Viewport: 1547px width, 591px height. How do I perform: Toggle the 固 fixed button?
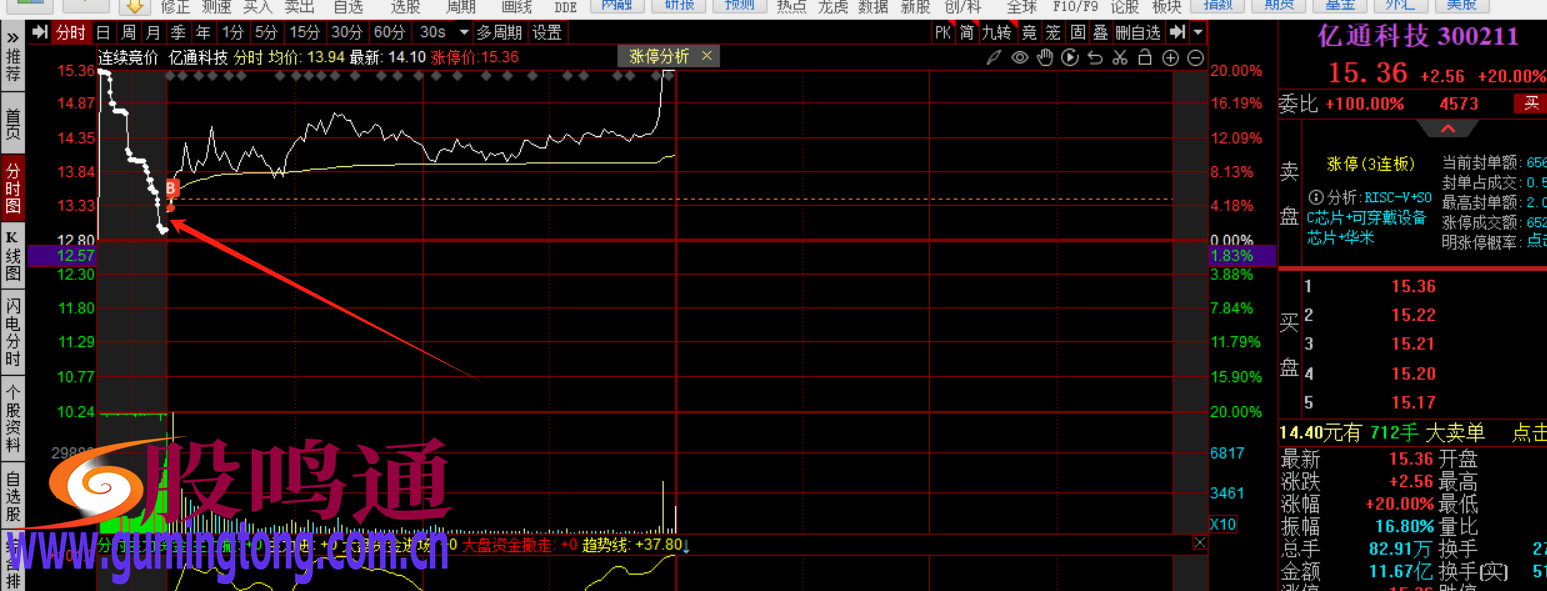pos(1077,32)
